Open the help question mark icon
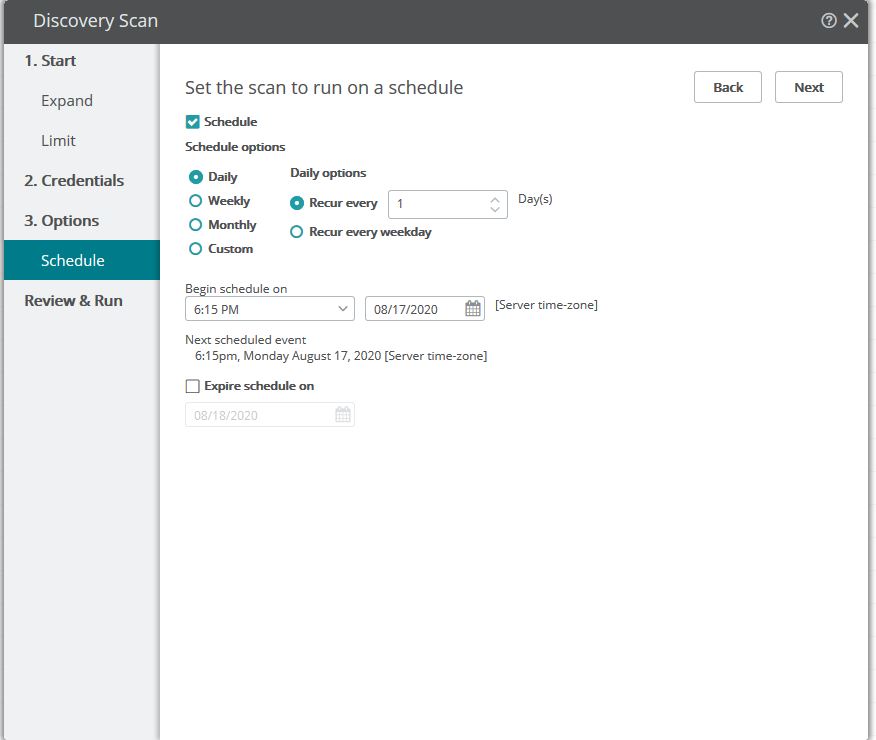The image size is (876, 740). [x=829, y=21]
